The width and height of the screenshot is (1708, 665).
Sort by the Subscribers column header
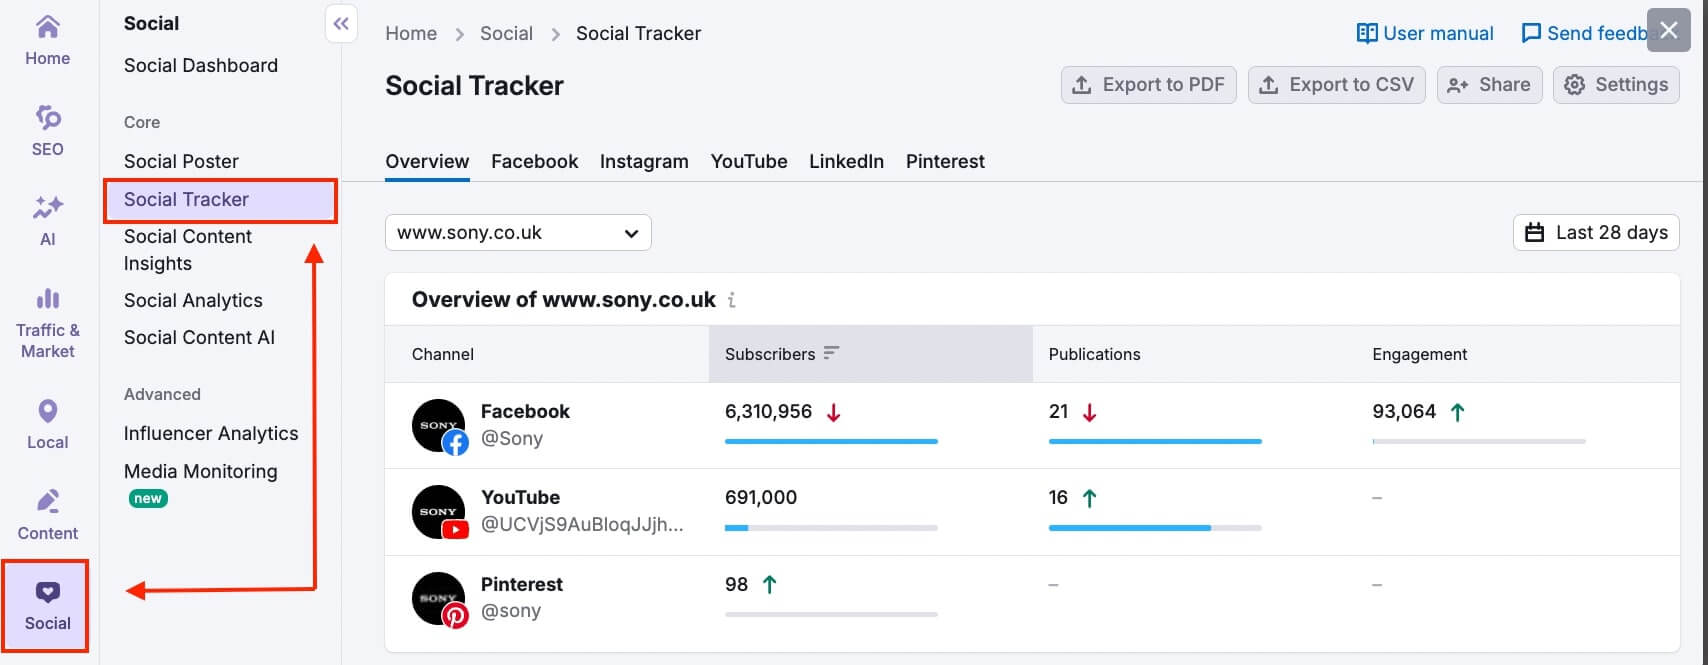coord(870,354)
